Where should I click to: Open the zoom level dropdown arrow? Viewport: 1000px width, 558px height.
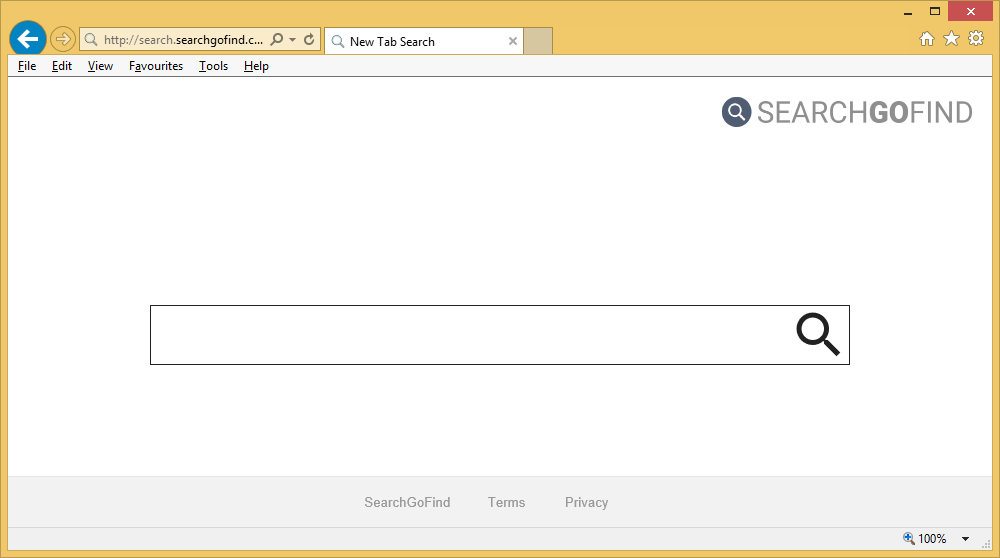point(966,539)
